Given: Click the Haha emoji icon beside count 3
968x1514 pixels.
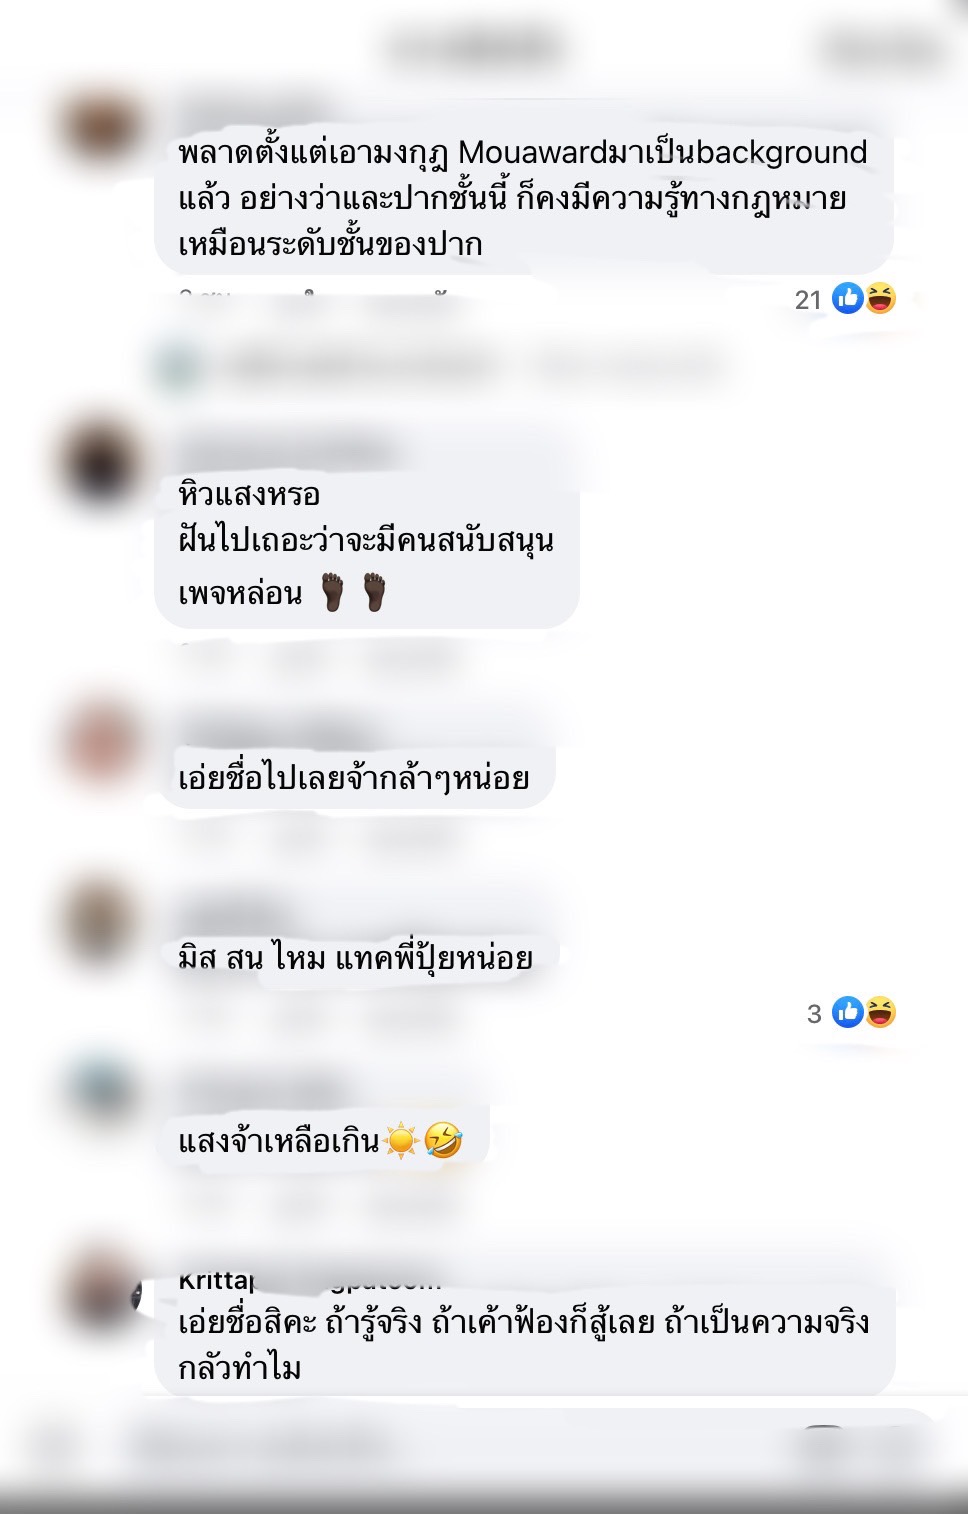Looking at the screenshot, I should [x=881, y=1012].
